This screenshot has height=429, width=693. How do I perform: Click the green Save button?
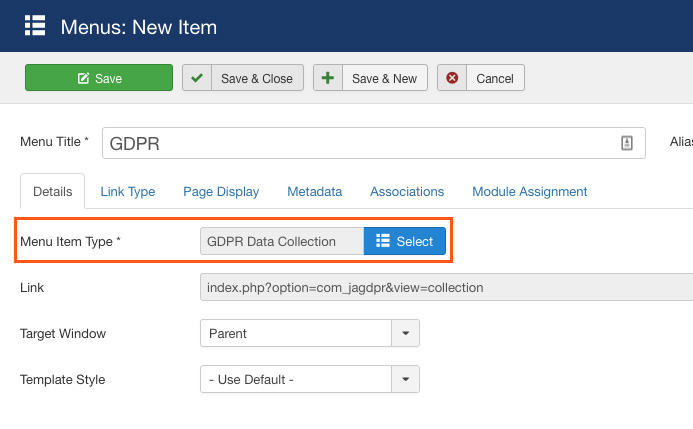point(99,78)
